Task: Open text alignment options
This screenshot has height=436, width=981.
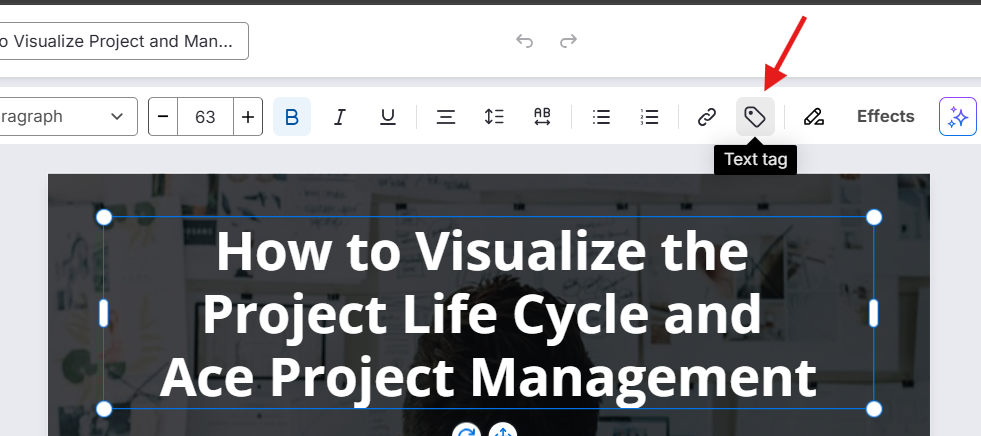Action: click(x=446, y=117)
